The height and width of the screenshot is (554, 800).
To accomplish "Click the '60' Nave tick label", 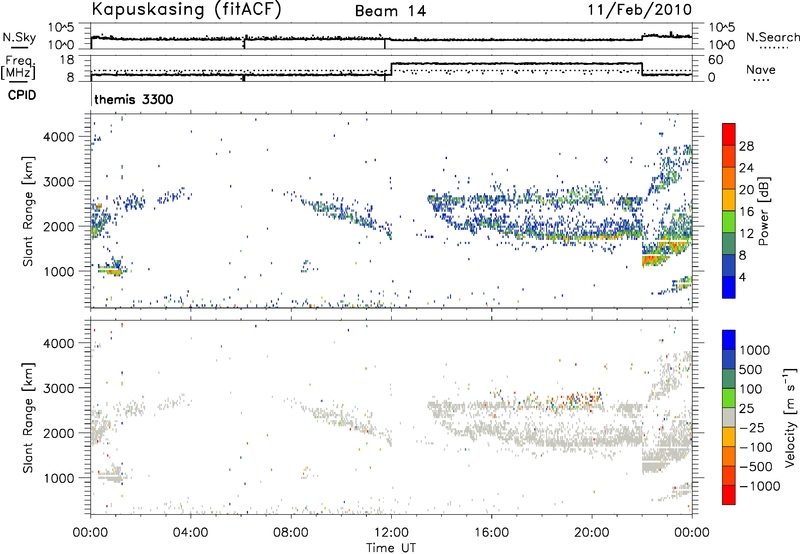I will 716,60.
